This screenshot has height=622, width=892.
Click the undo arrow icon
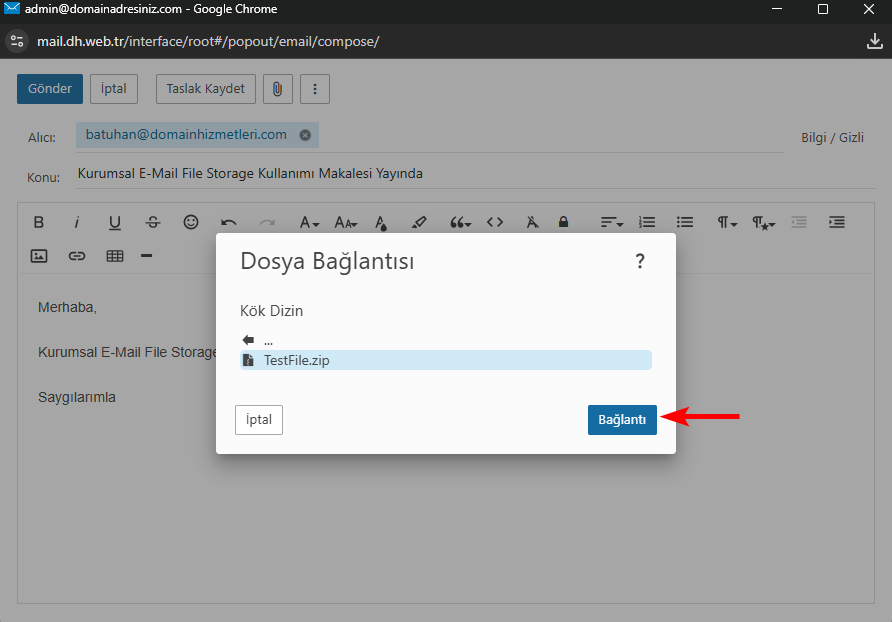229,222
